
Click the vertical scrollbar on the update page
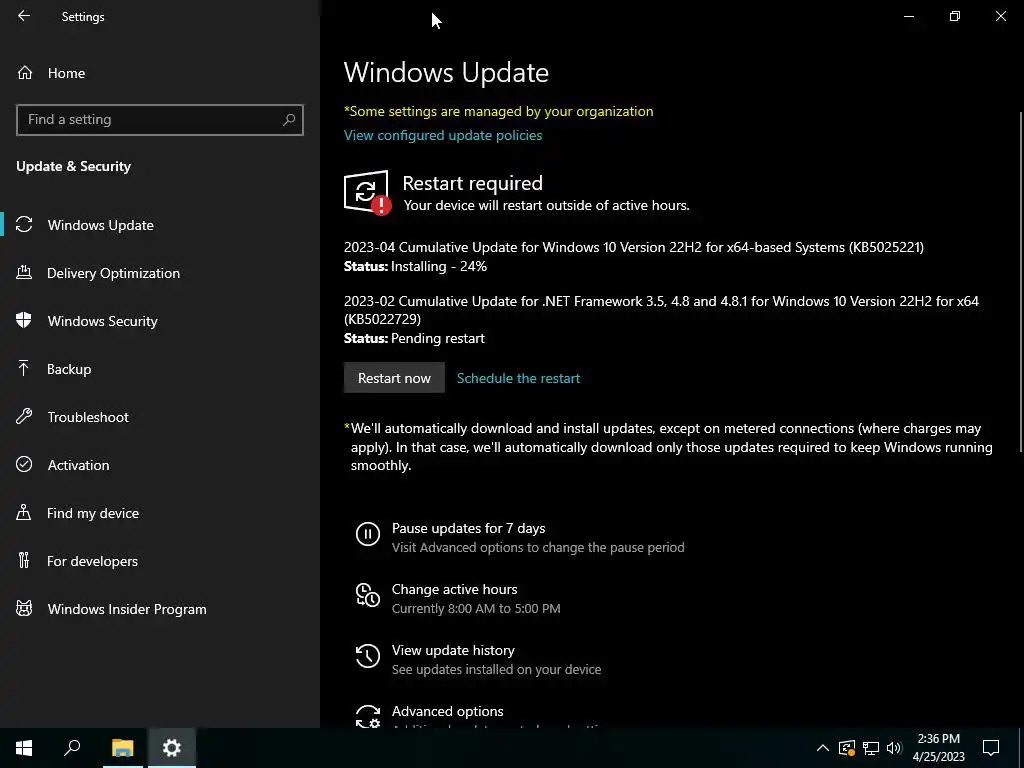(x=1021, y=281)
